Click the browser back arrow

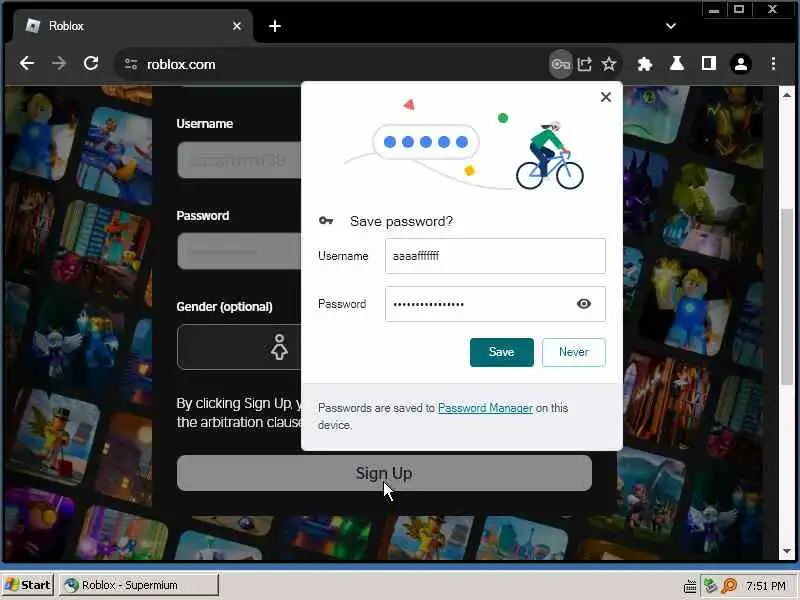(27, 64)
